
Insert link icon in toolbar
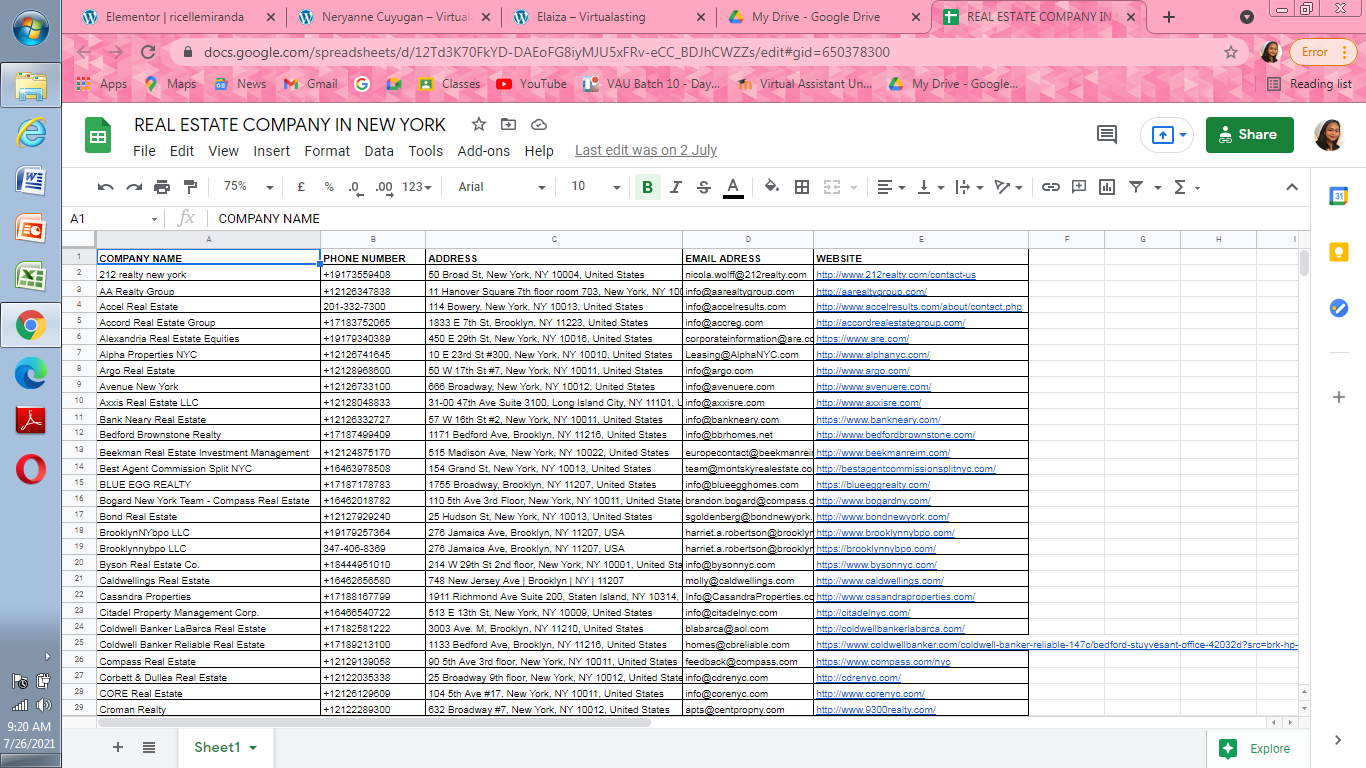pyautogui.click(x=1050, y=187)
